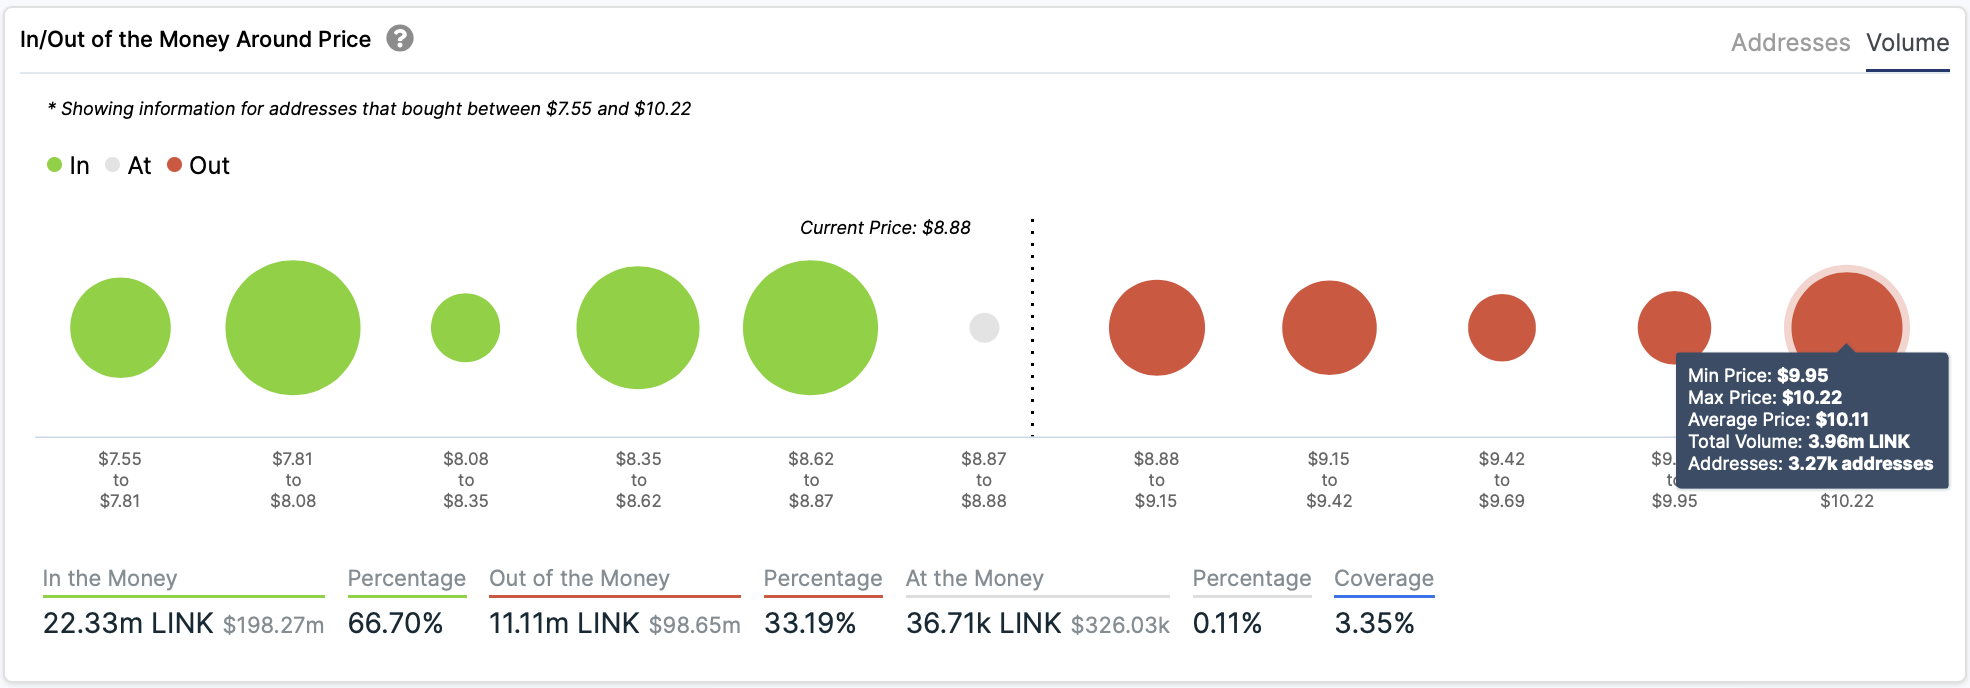Click the Coverage label
The image size is (1970, 688).
click(1384, 578)
